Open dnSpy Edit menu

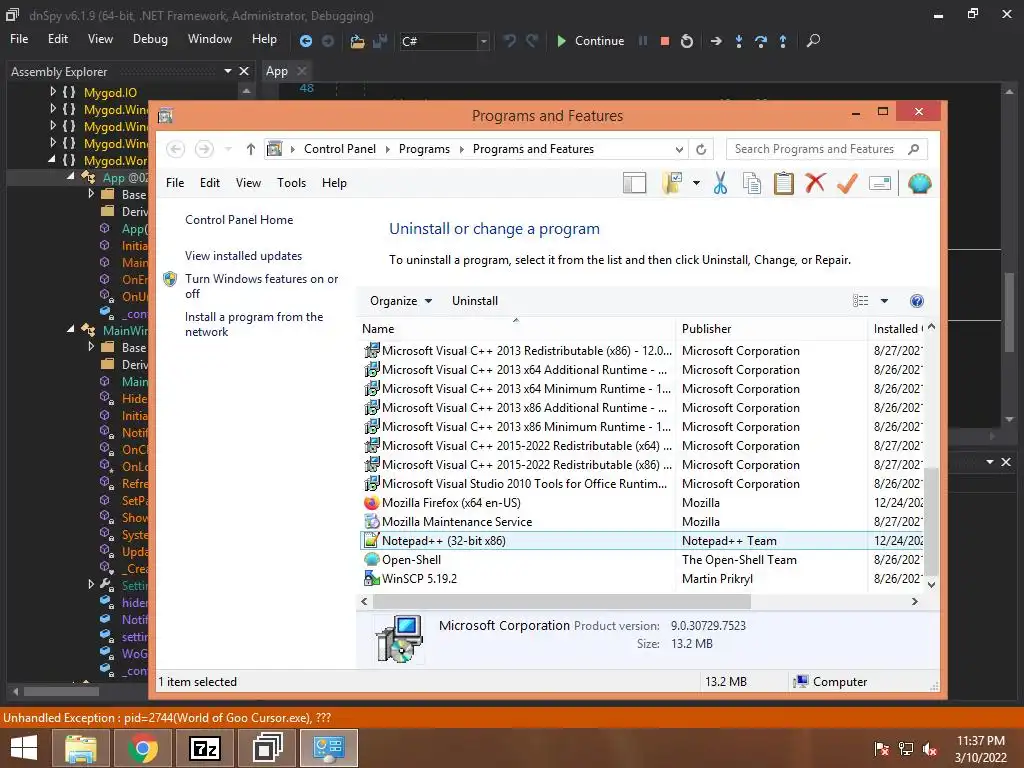[x=57, y=39]
